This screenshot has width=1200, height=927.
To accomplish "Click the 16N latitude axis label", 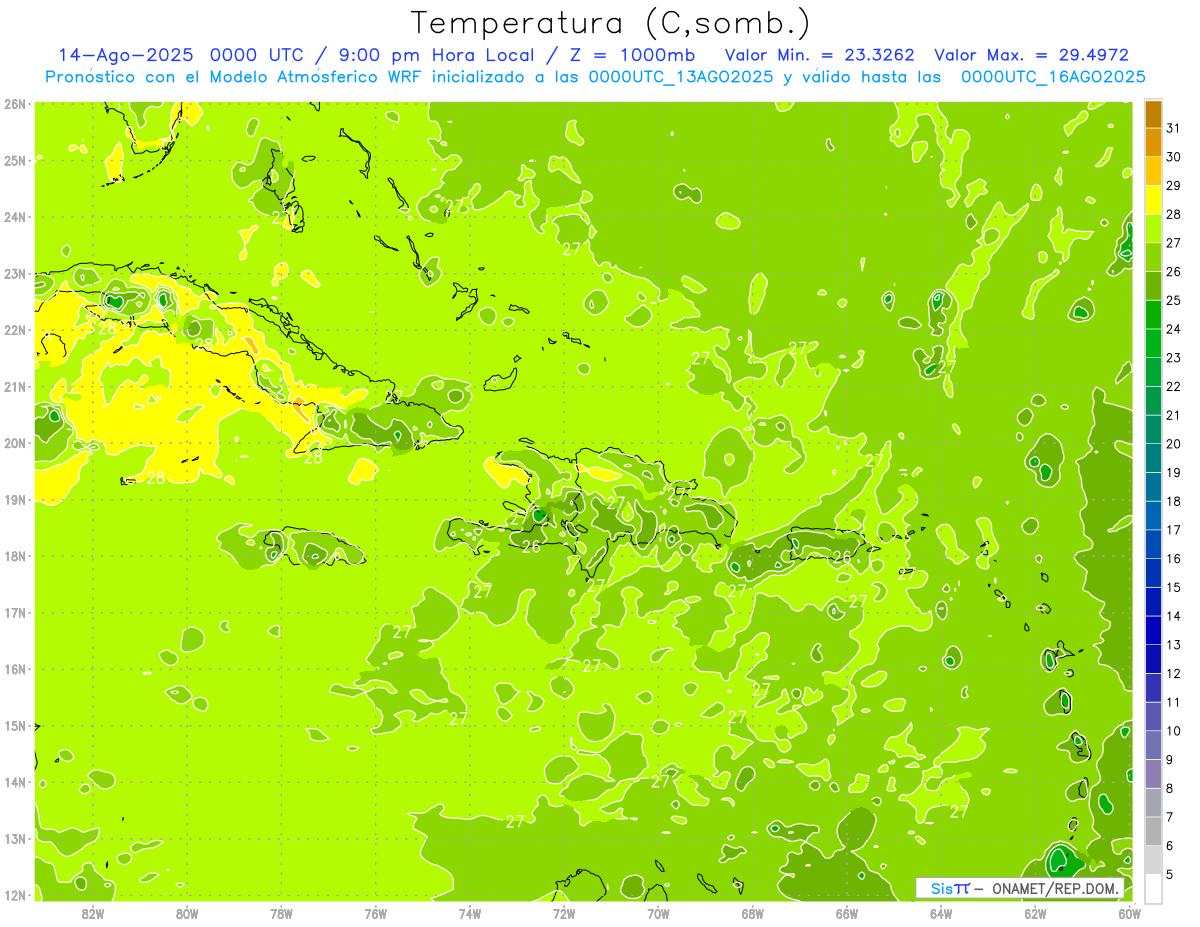I will tap(14, 669).
